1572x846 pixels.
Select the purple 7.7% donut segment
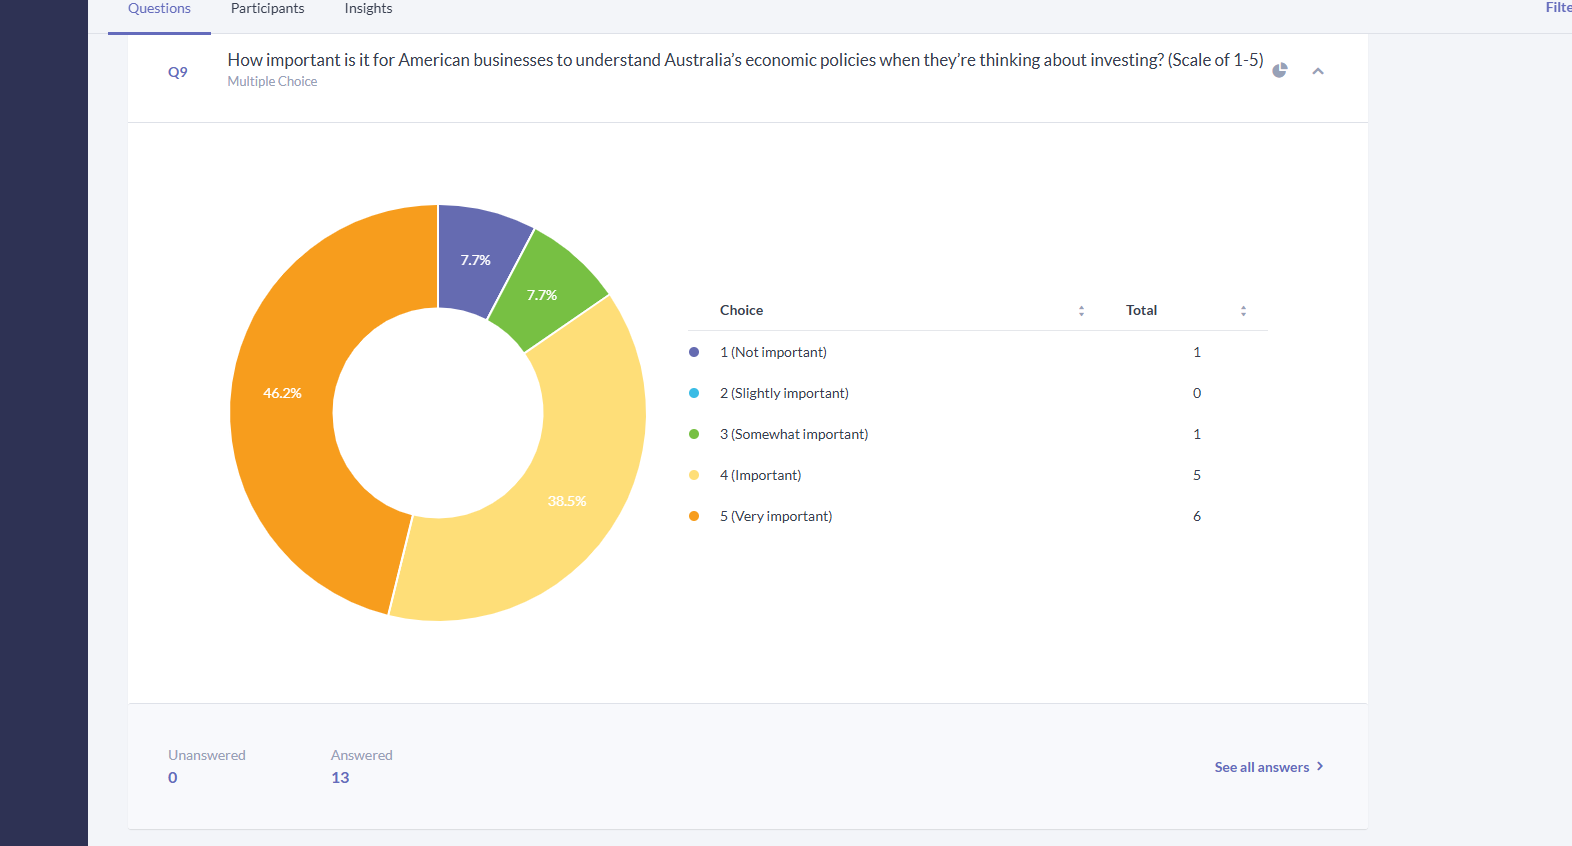[x=478, y=258]
